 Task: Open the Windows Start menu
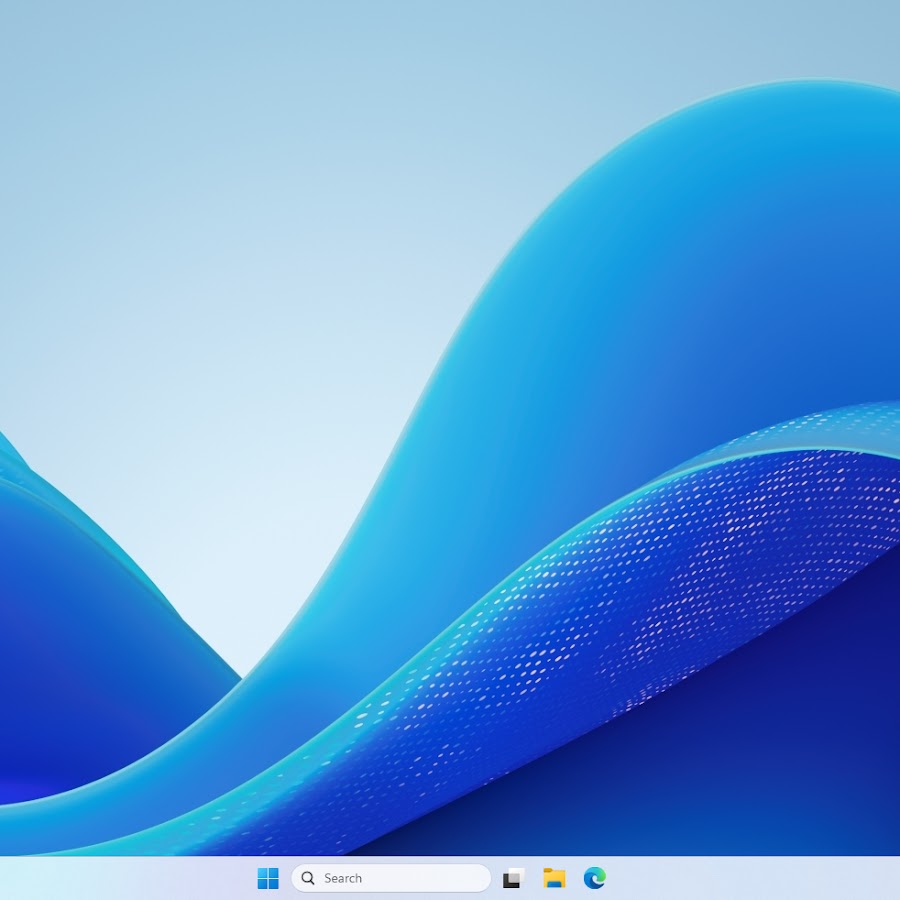click(x=268, y=878)
